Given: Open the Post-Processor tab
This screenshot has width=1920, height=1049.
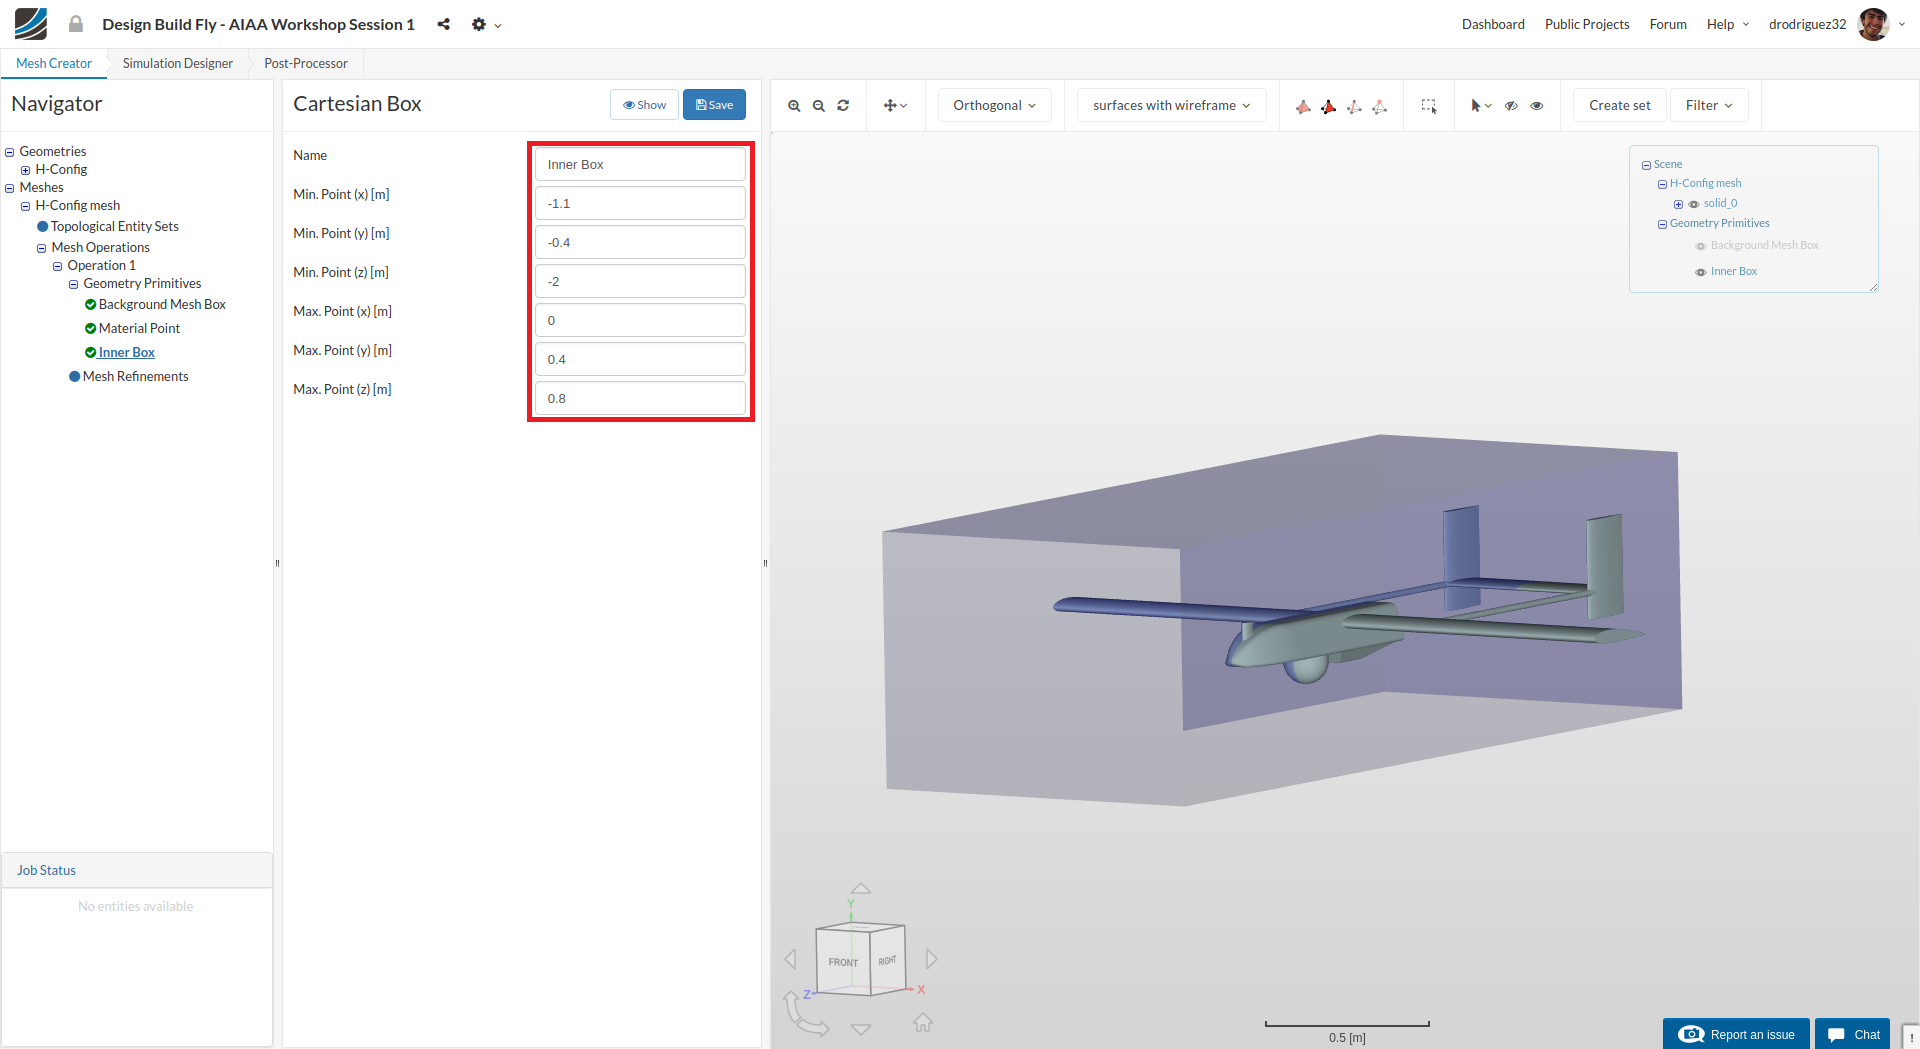Looking at the screenshot, I should (x=305, y=63).
